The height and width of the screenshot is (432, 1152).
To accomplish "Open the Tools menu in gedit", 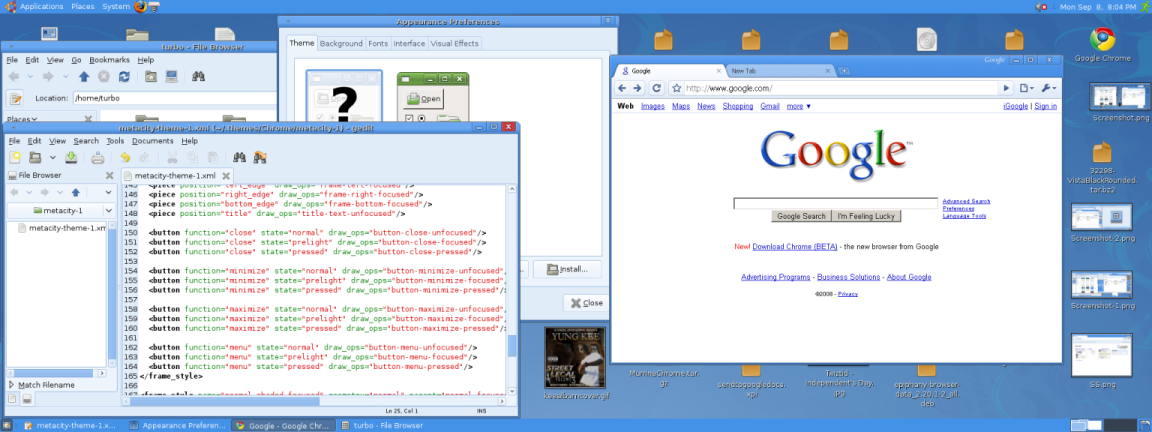I will coord(115,141).
